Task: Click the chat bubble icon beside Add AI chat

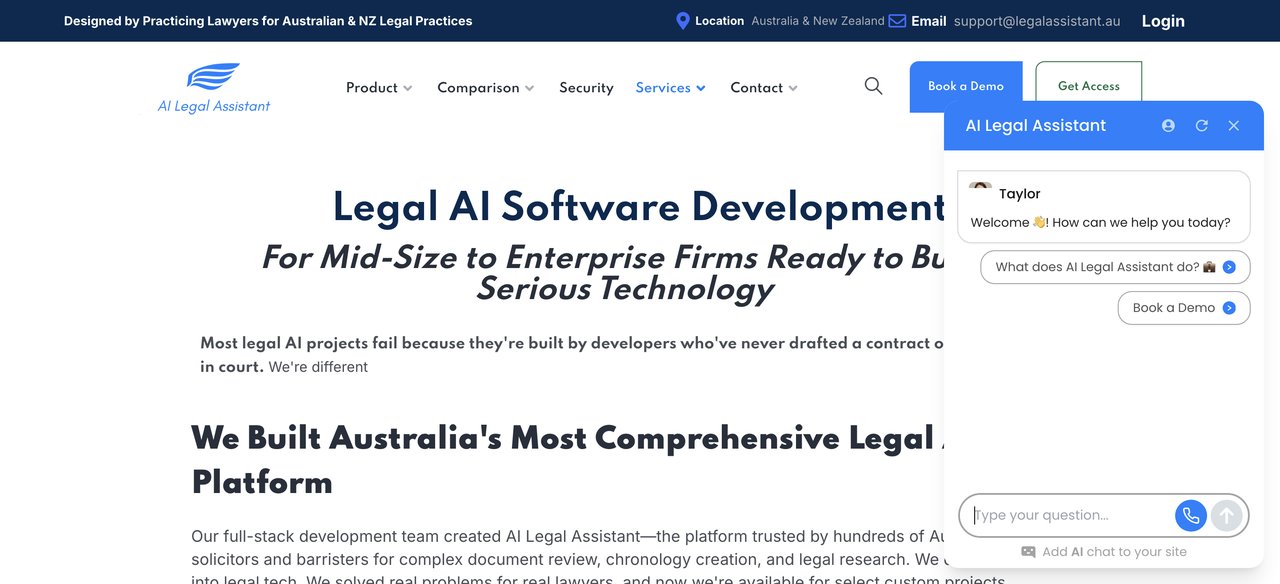Action: click(1028, 552)
